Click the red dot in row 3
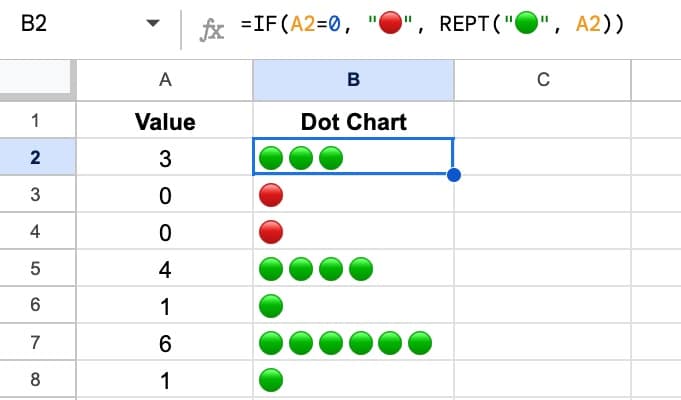Screen dimensions: 681x400 271,195
